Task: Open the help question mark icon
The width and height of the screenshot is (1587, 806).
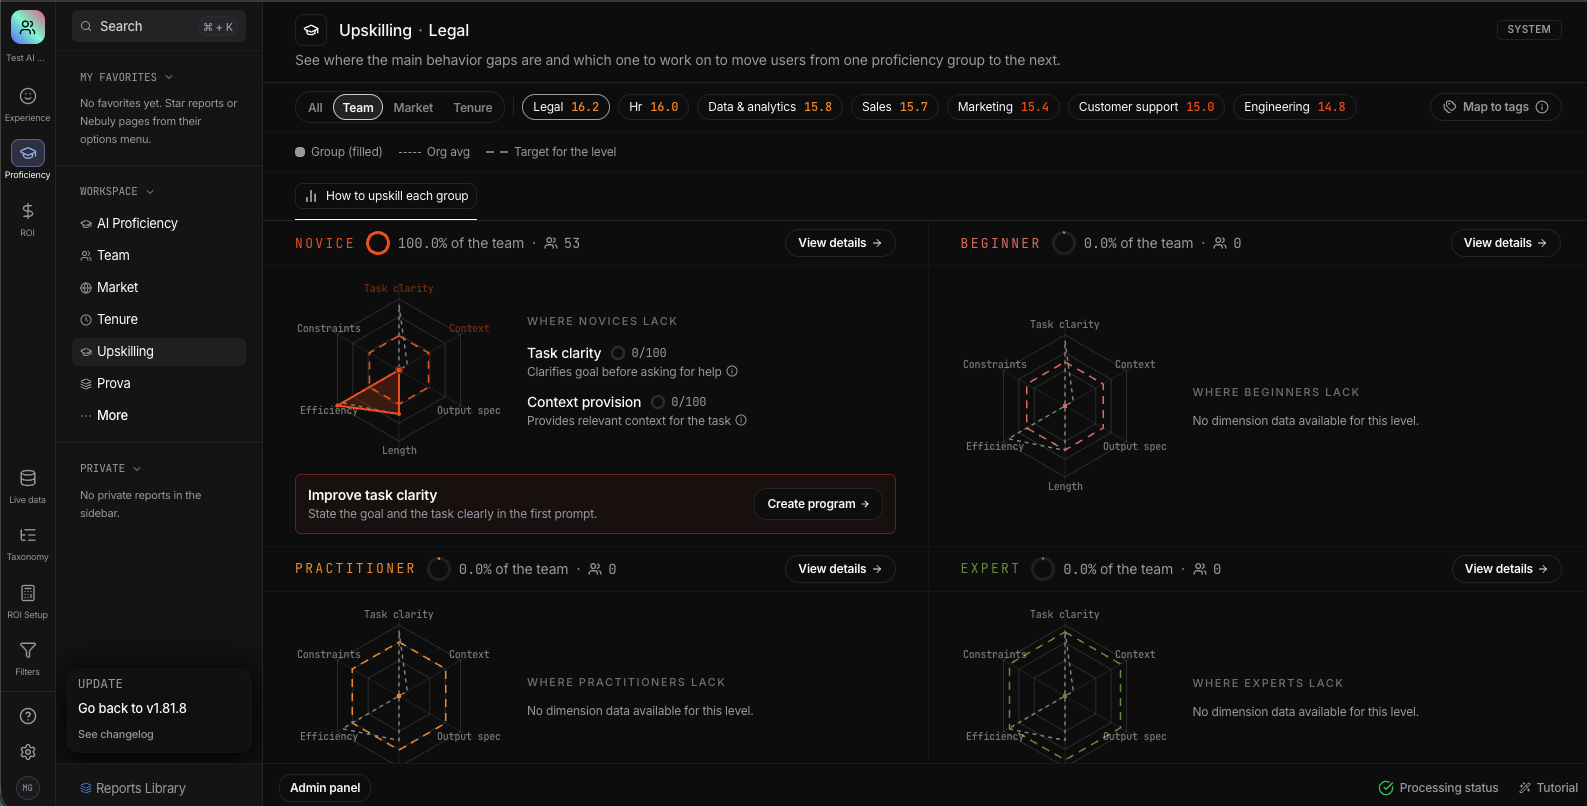Action: coord(28,716)
